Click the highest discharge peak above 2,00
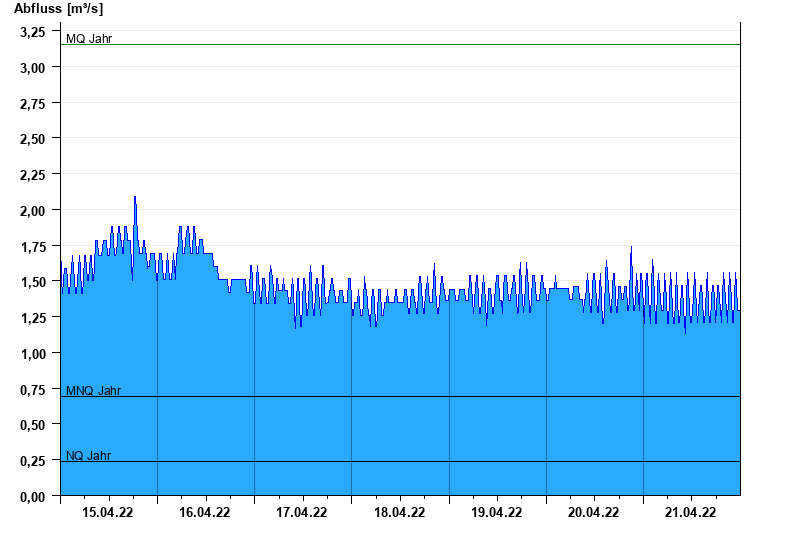Image resolution: width=800 pixels, height=550 pixels. [135, 198]
